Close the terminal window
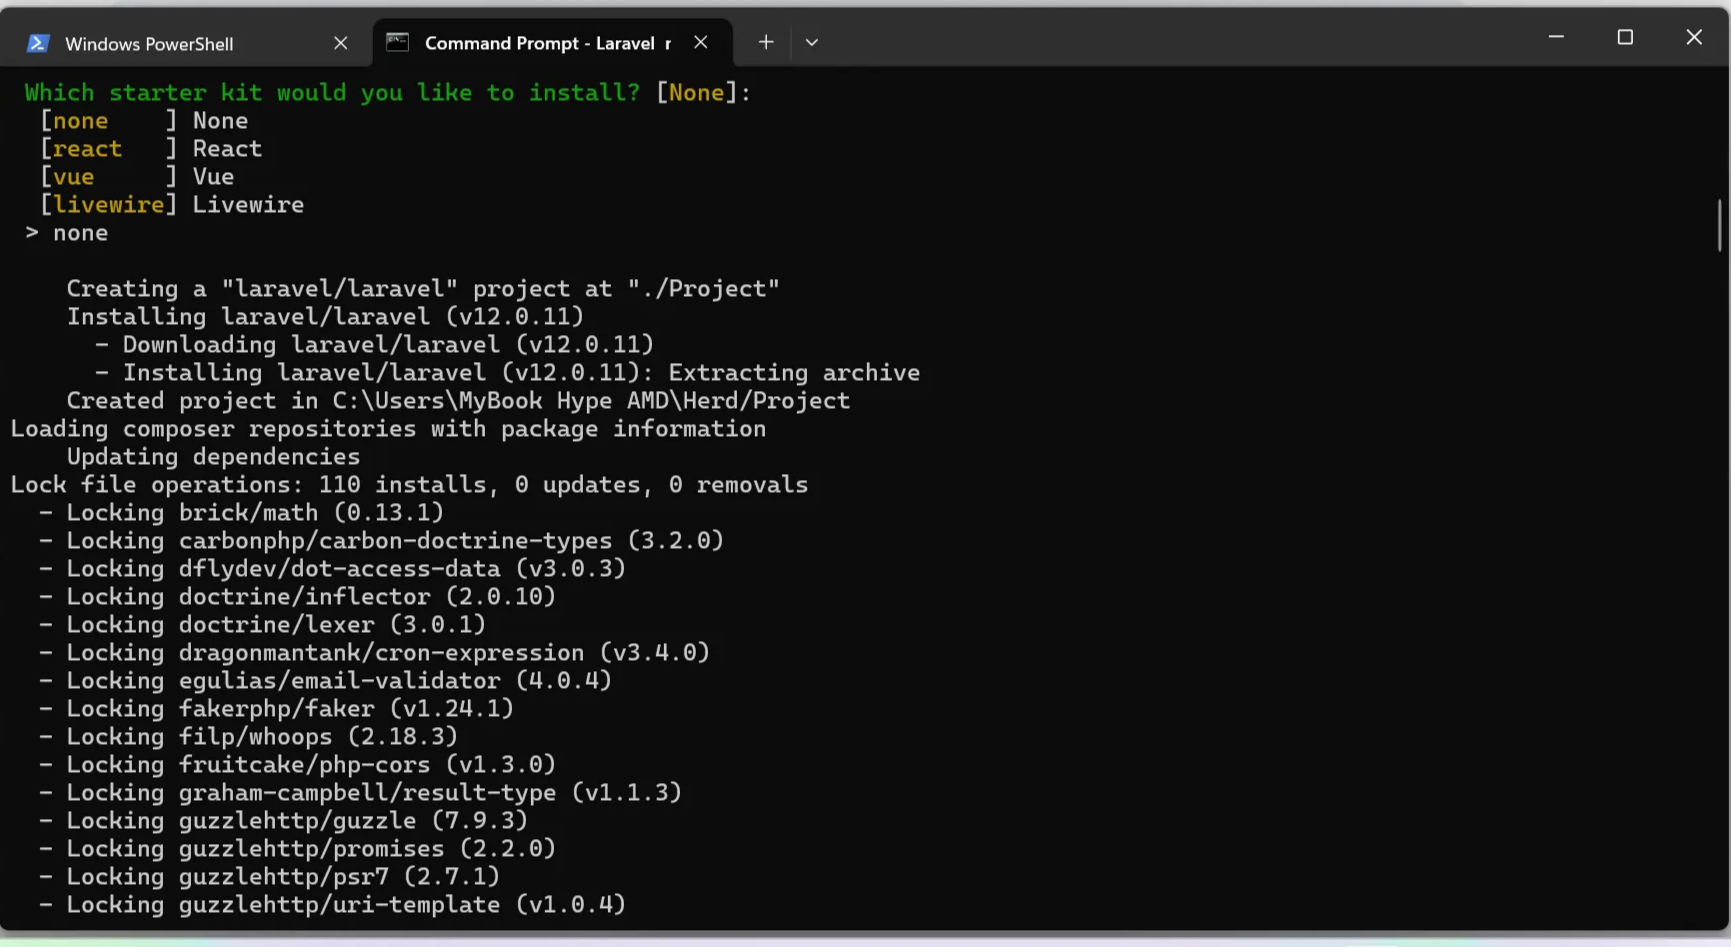This screenshot has width=1731, height=947. pos(1694,37)
